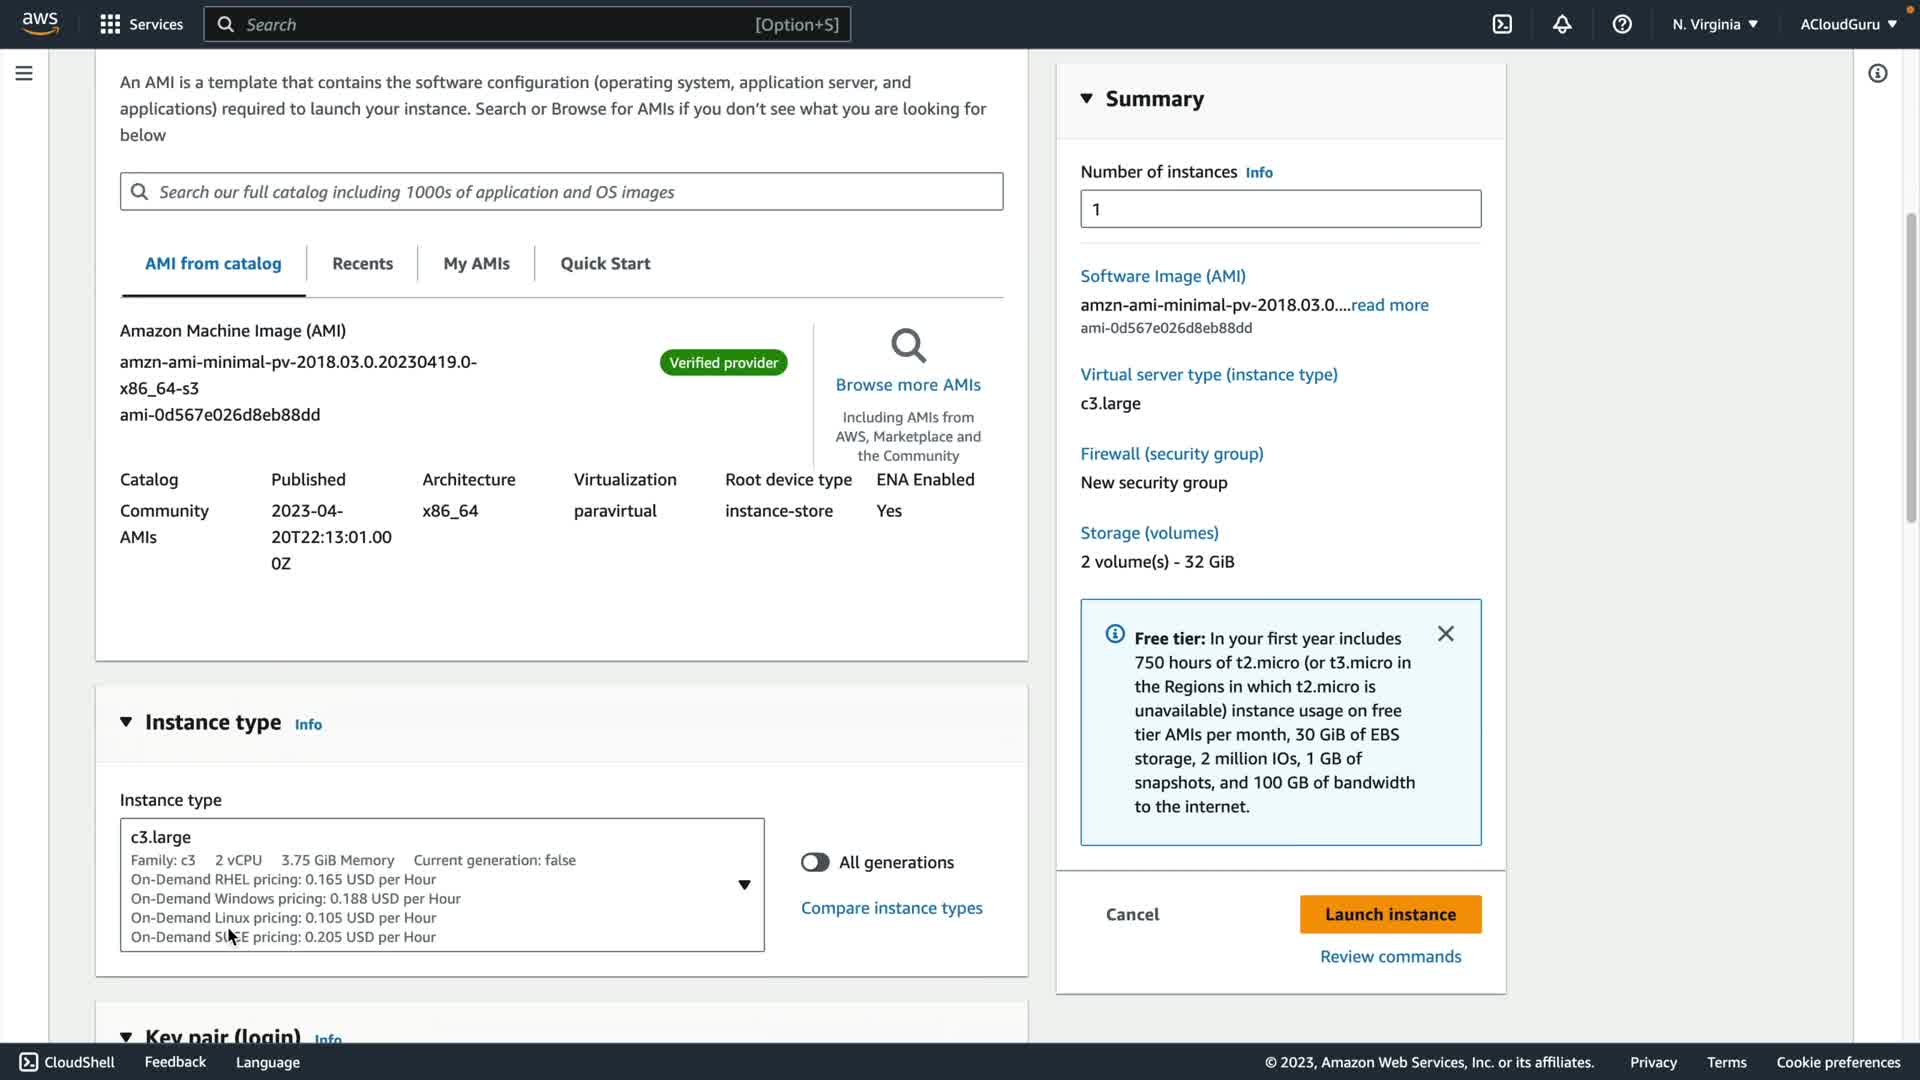Launch CloudShell from top bar icon
Viewport: 1920px width, 1080px height.
(x=1502, y=24)
